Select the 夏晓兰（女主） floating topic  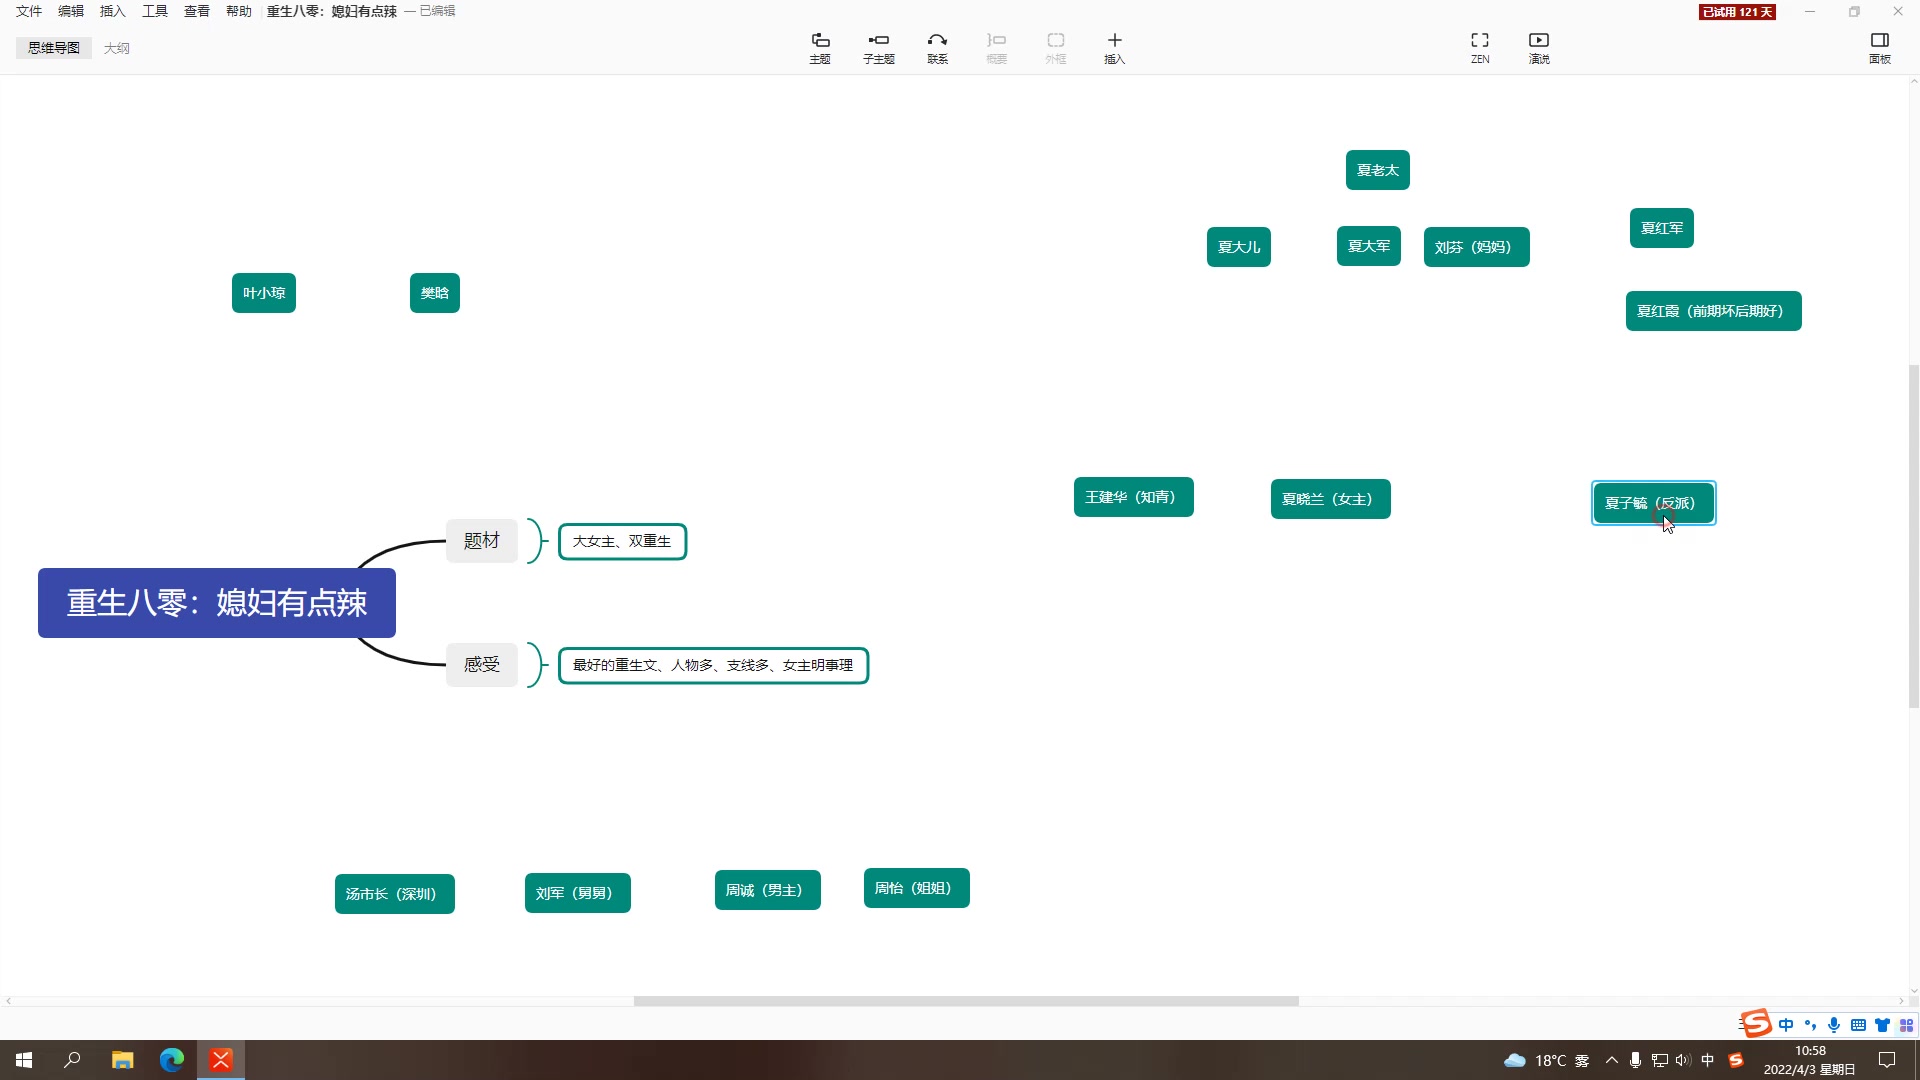(1331, 499)
